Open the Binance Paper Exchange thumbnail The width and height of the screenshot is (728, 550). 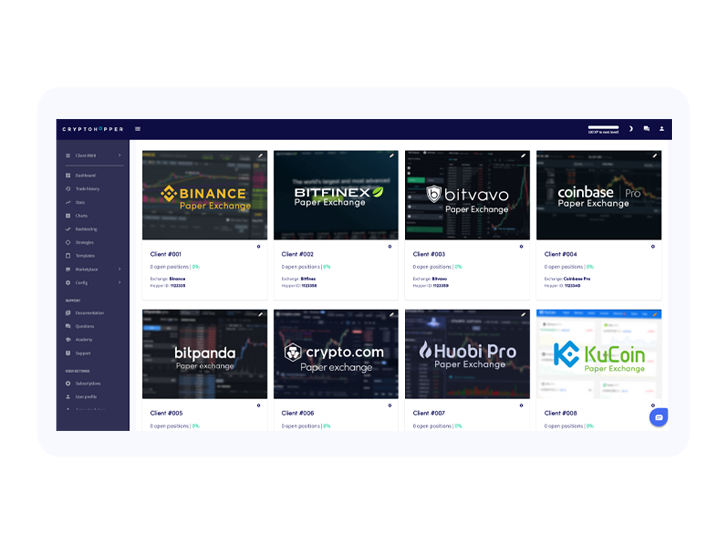click(205, 195)
